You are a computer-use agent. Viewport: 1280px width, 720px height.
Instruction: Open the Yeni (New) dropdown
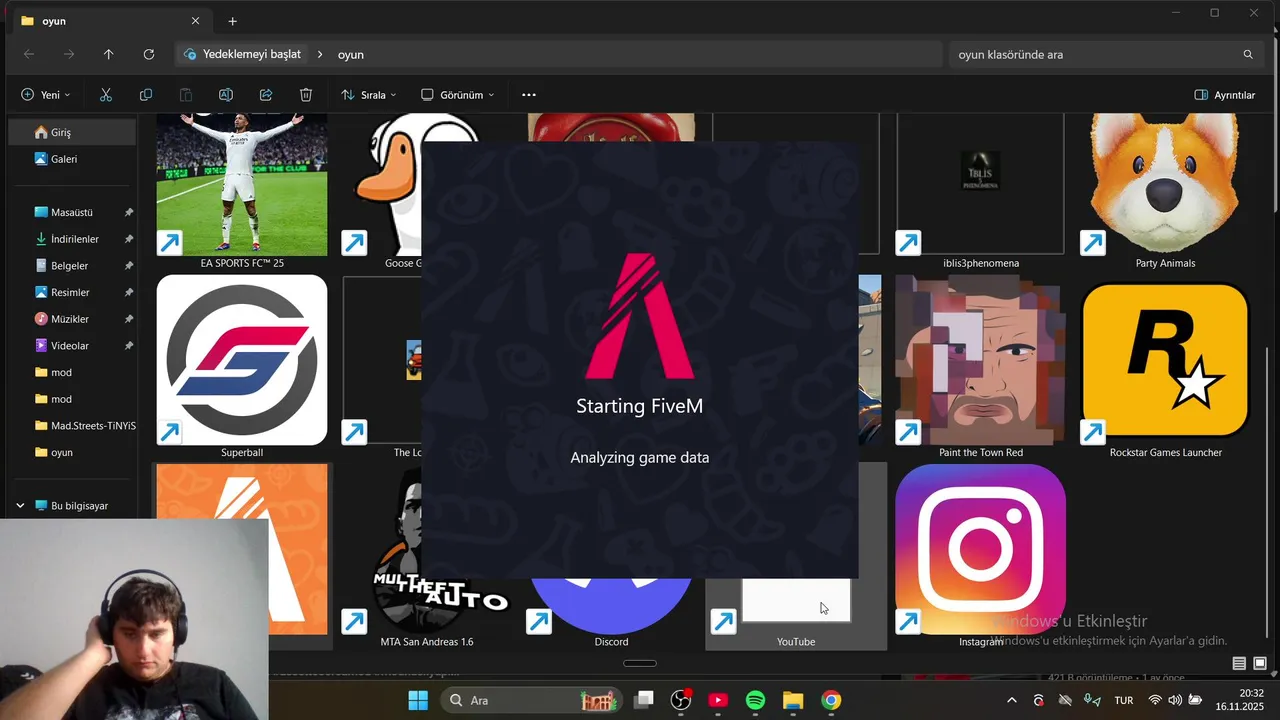click(x=46, y=95)
